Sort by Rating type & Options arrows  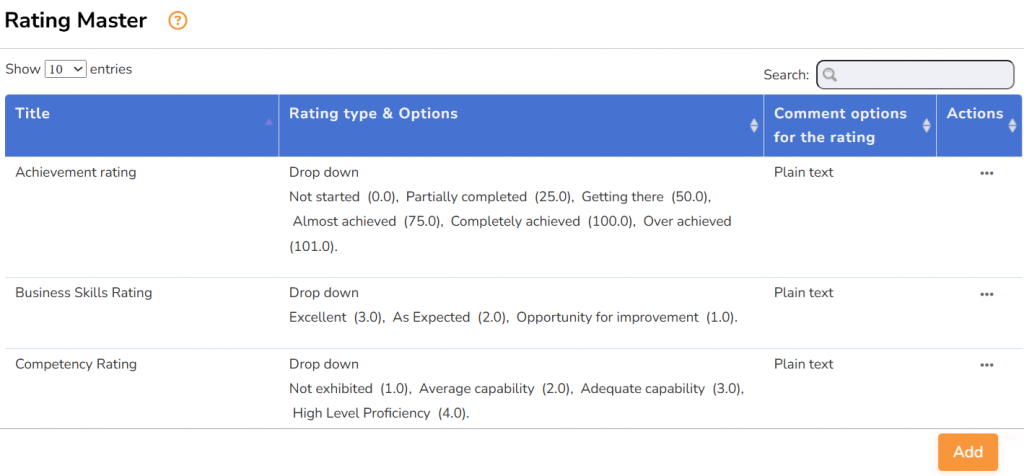pyautogui.click(x=754, y=125)
